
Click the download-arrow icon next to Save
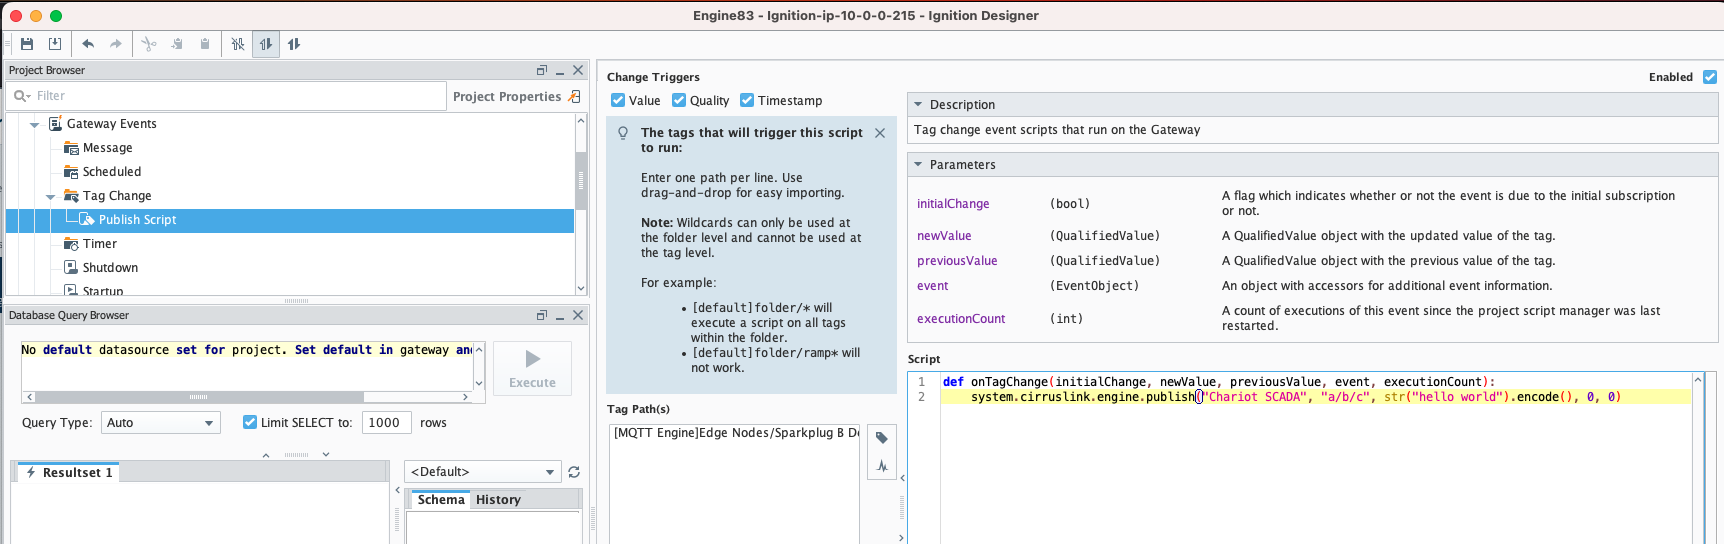[x=55, y=44]
